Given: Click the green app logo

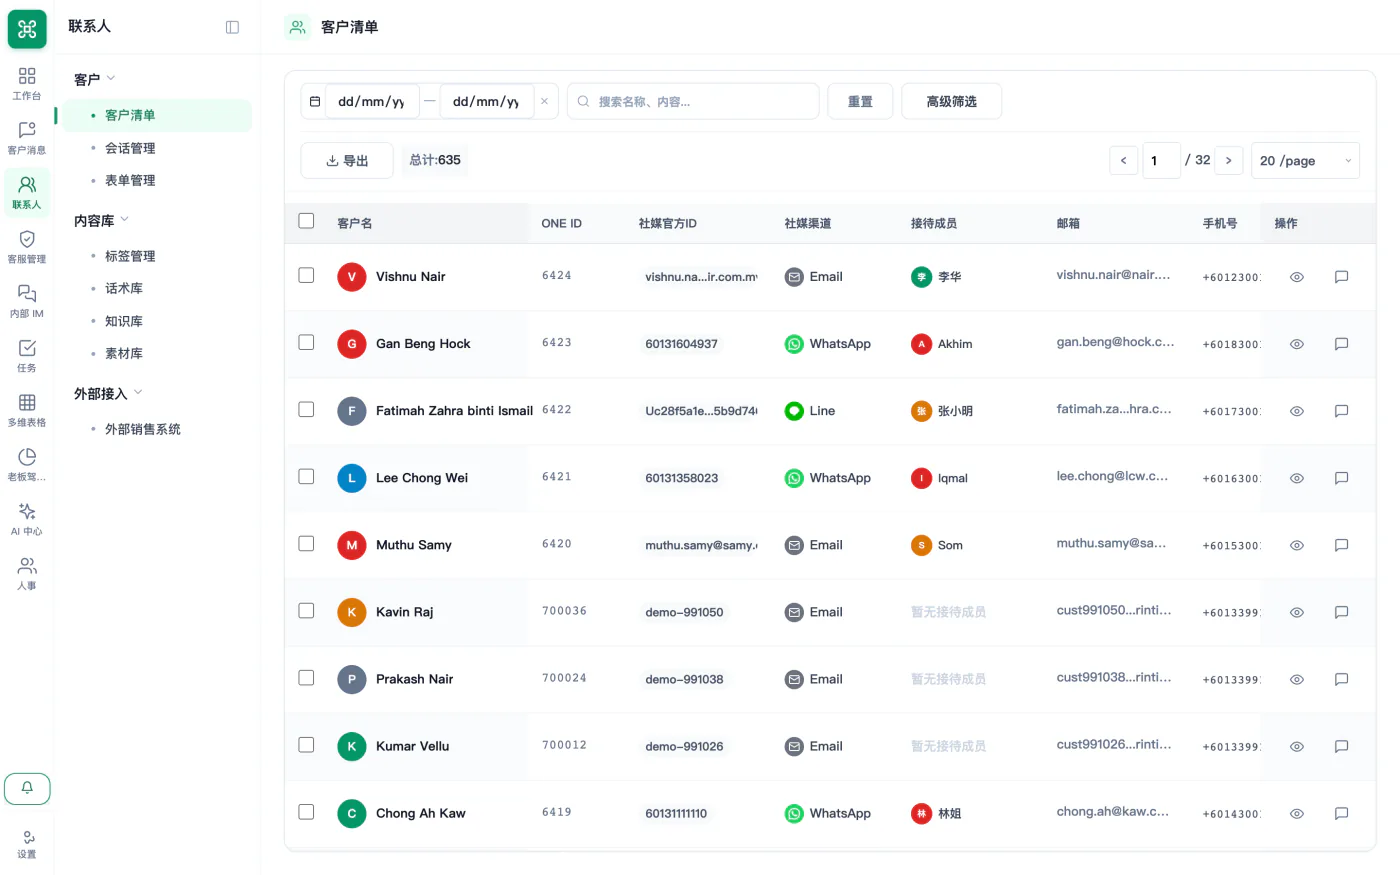Looking at the screenshot, I should coord(27,29).
